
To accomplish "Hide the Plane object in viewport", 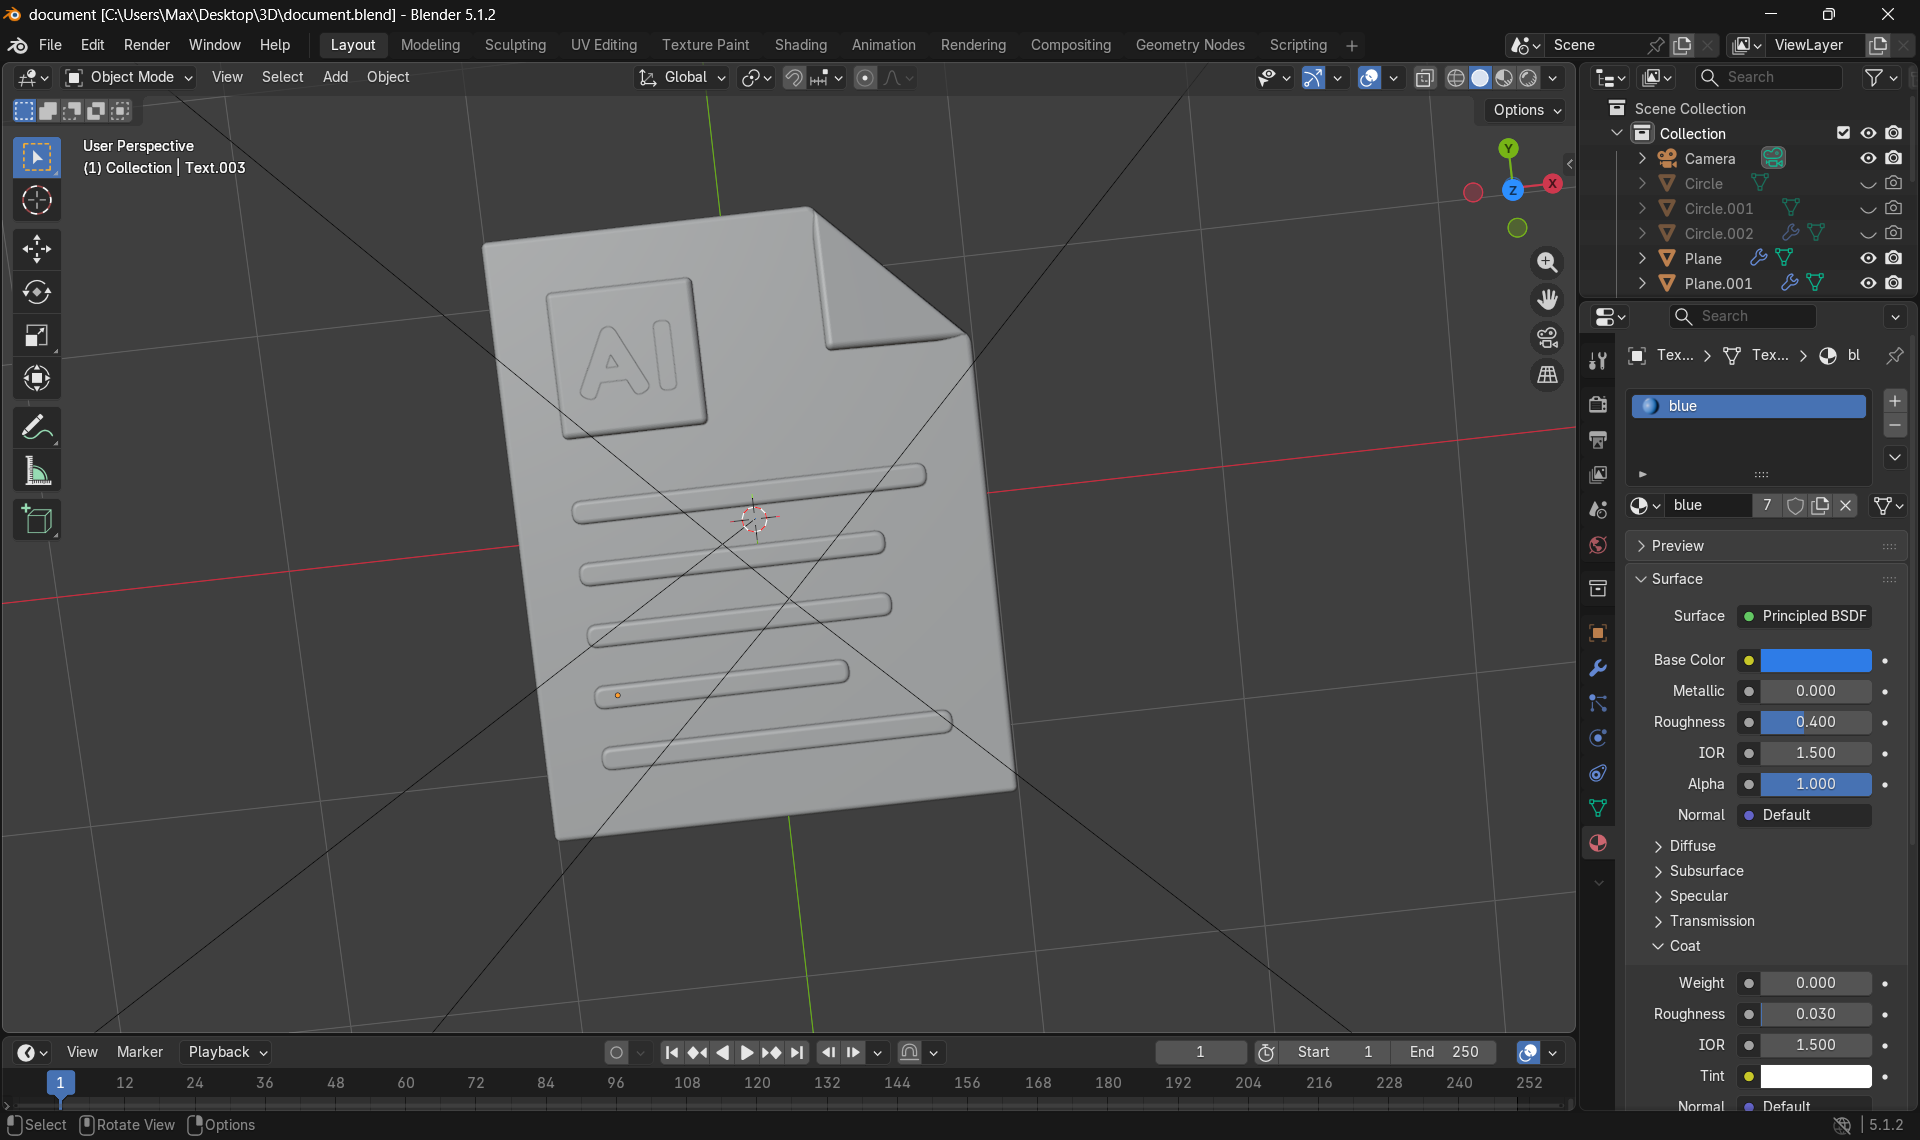I will click(x=1867, y=258).
